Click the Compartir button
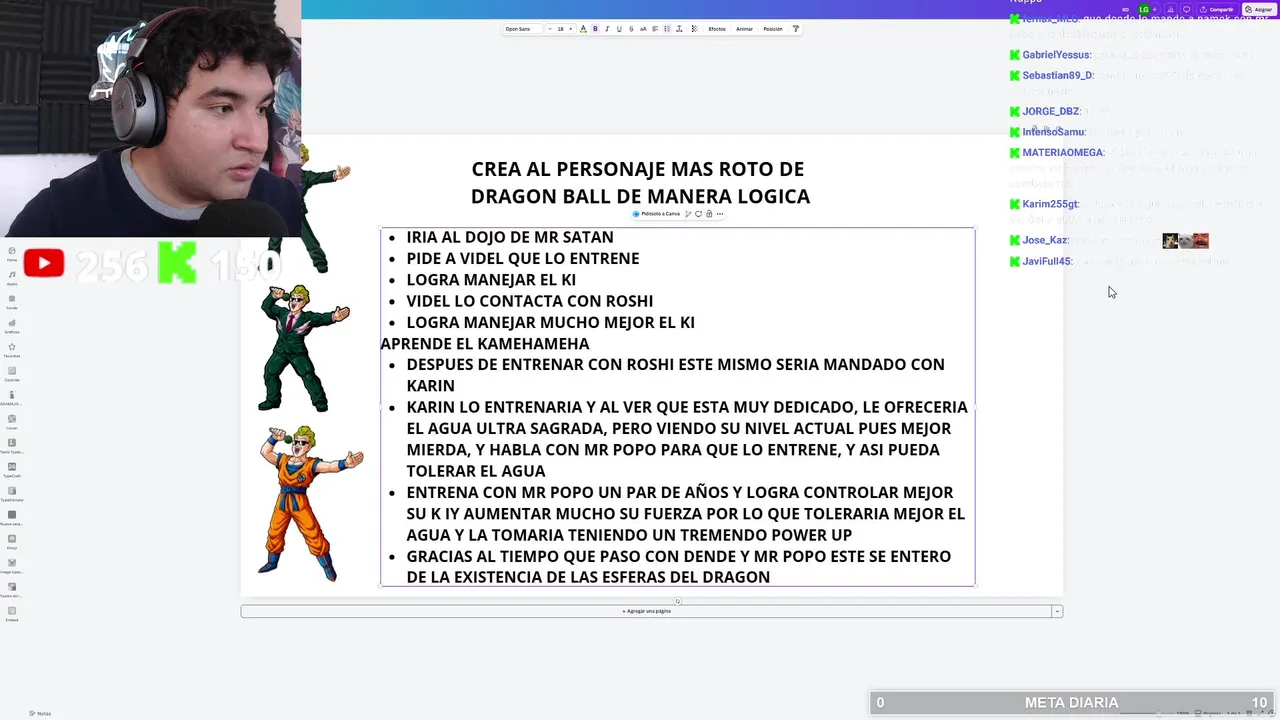1280x720 pixels. (x=1217, y=10)
